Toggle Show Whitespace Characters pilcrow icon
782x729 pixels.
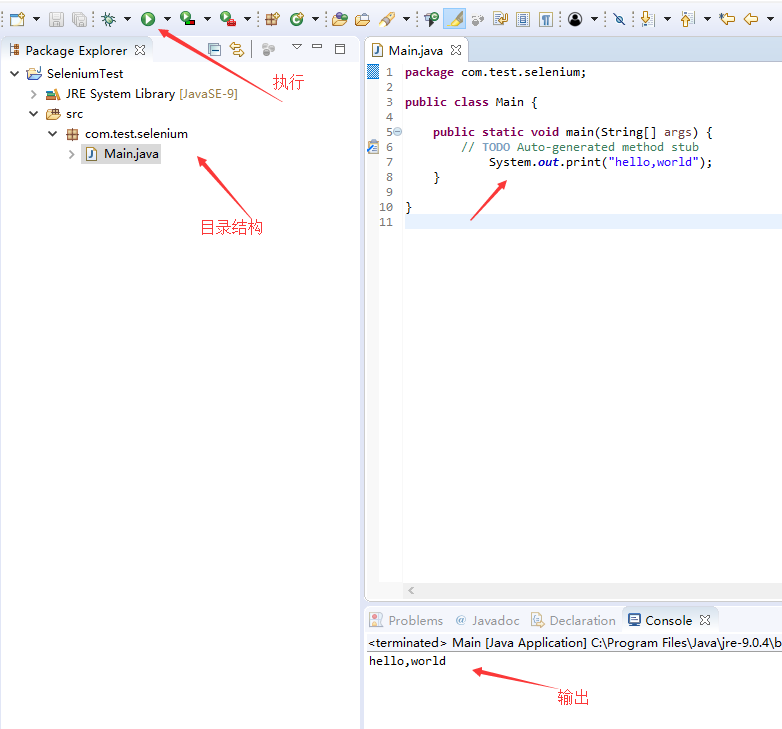(x=546, y=19)
